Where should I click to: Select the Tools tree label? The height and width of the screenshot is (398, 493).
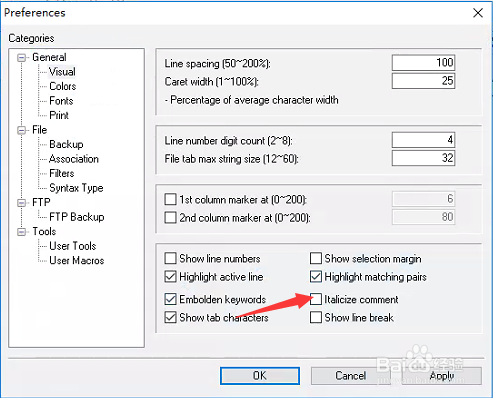[44, 231]
